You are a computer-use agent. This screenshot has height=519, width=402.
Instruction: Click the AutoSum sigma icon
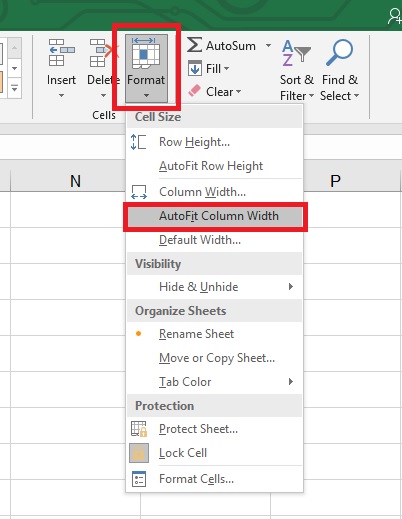[x=194, y=45]
